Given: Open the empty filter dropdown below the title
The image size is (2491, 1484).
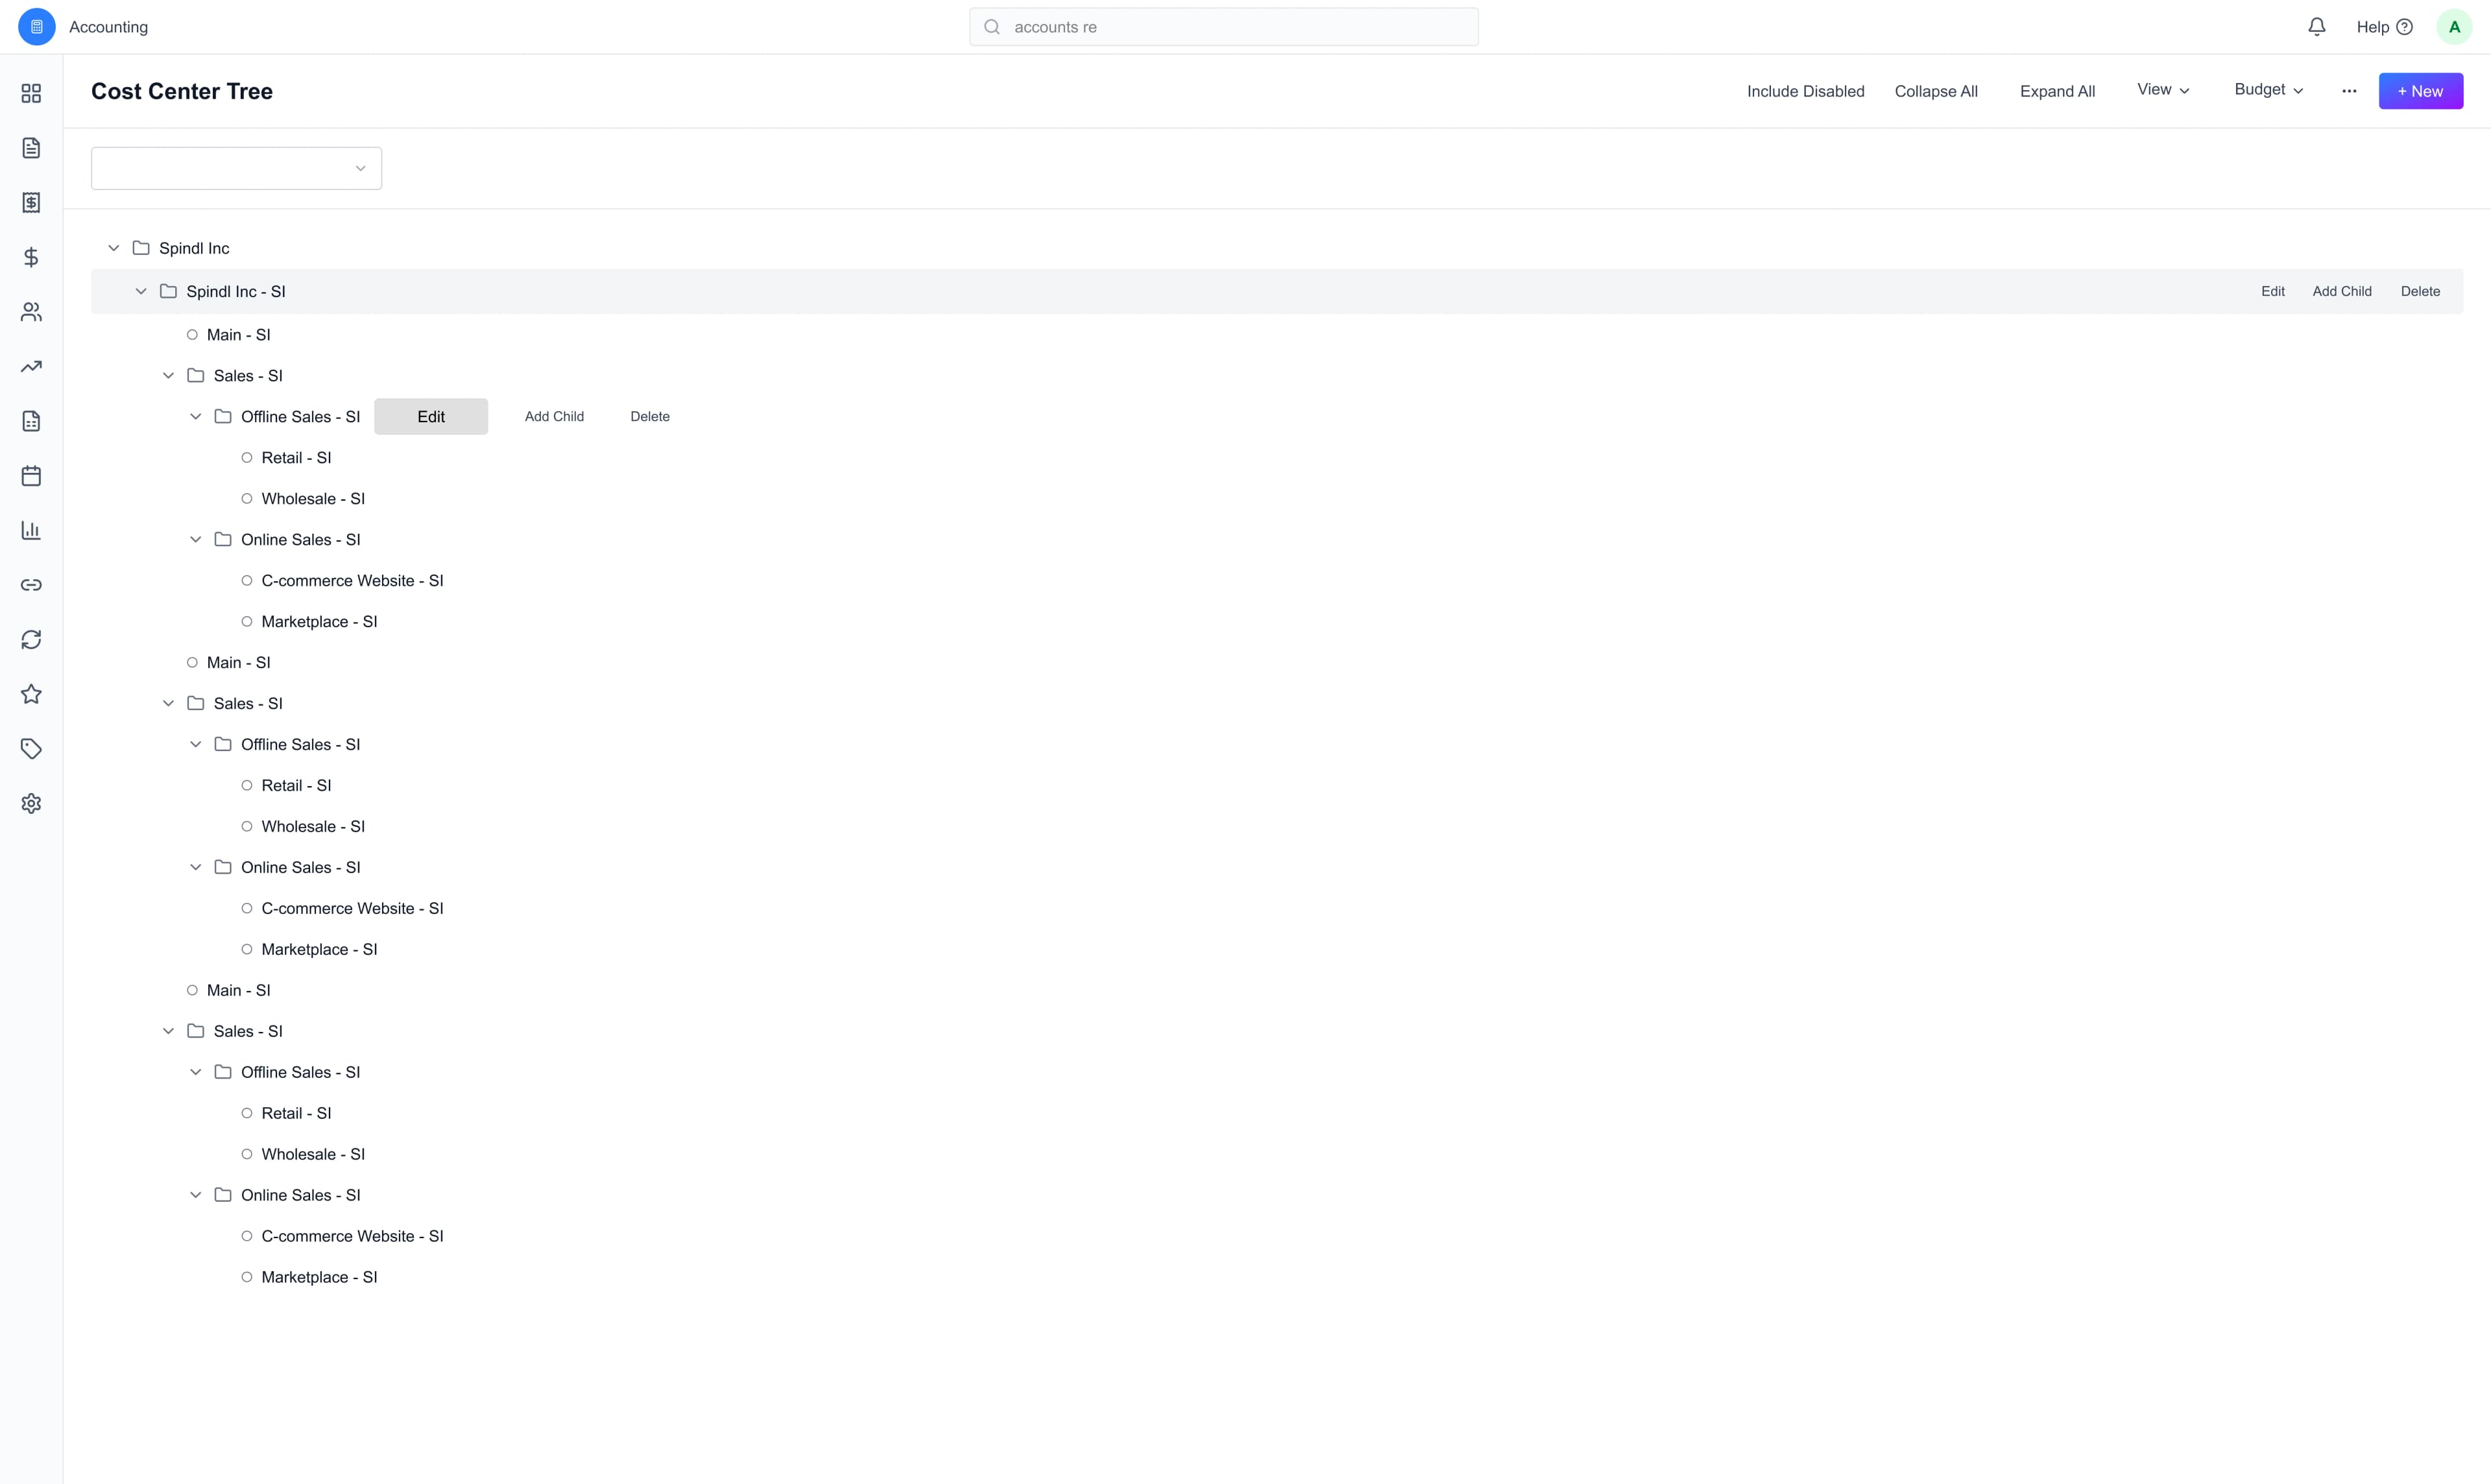Looking at the screenshot, I should tap(236, 167).
